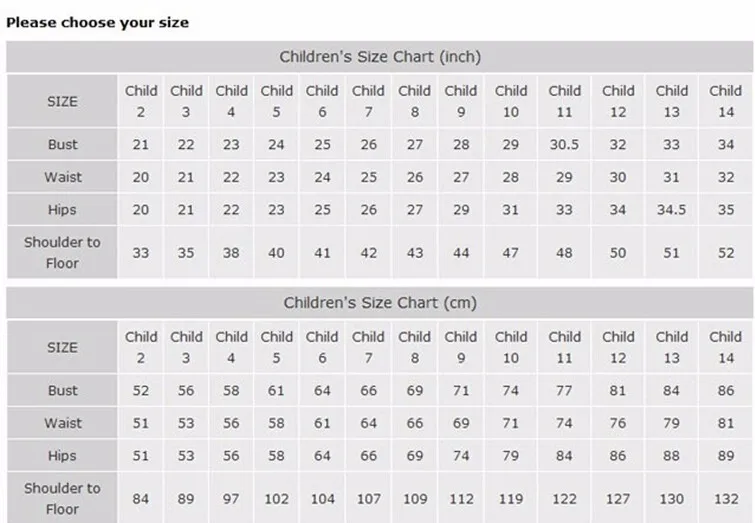This screenshot has height=523, width=755.
Task: Click the 'Please choose your size' heading
Action: point(97,23)
